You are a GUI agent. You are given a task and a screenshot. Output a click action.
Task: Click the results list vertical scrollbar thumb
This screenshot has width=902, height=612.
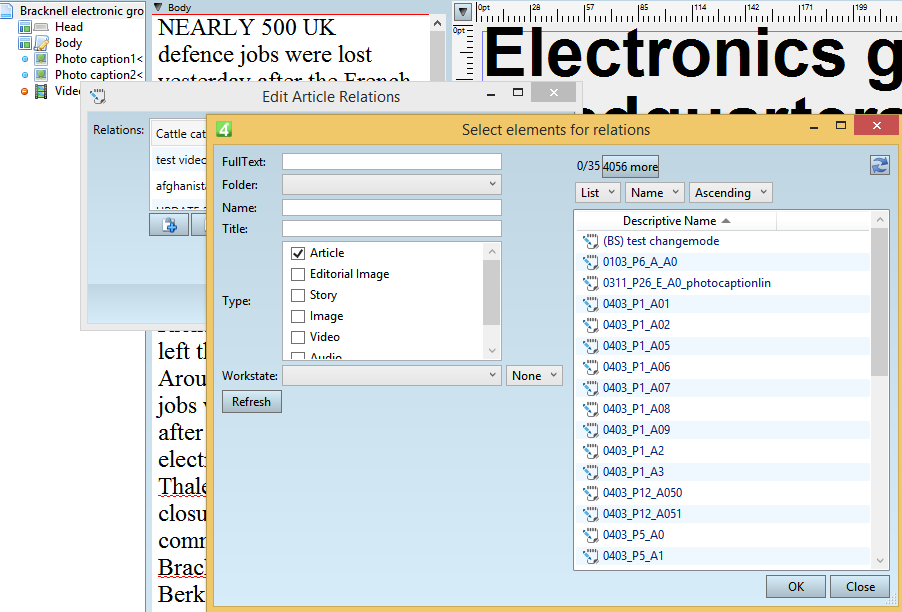[x=880, y=302]
